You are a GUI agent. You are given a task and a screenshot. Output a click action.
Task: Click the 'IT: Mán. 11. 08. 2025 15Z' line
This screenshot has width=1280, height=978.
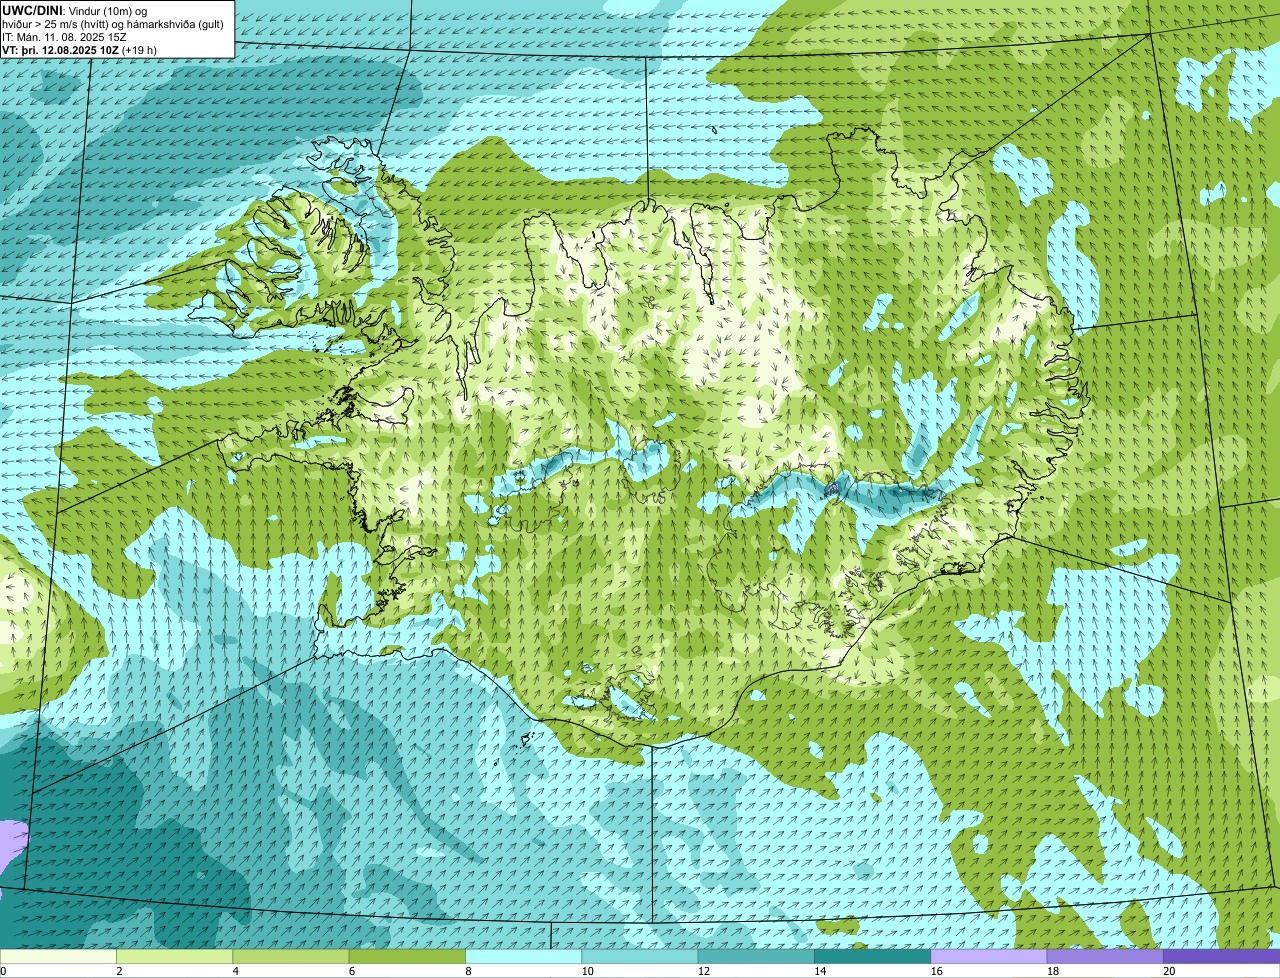pyautogui.click(x=65, y=37)
